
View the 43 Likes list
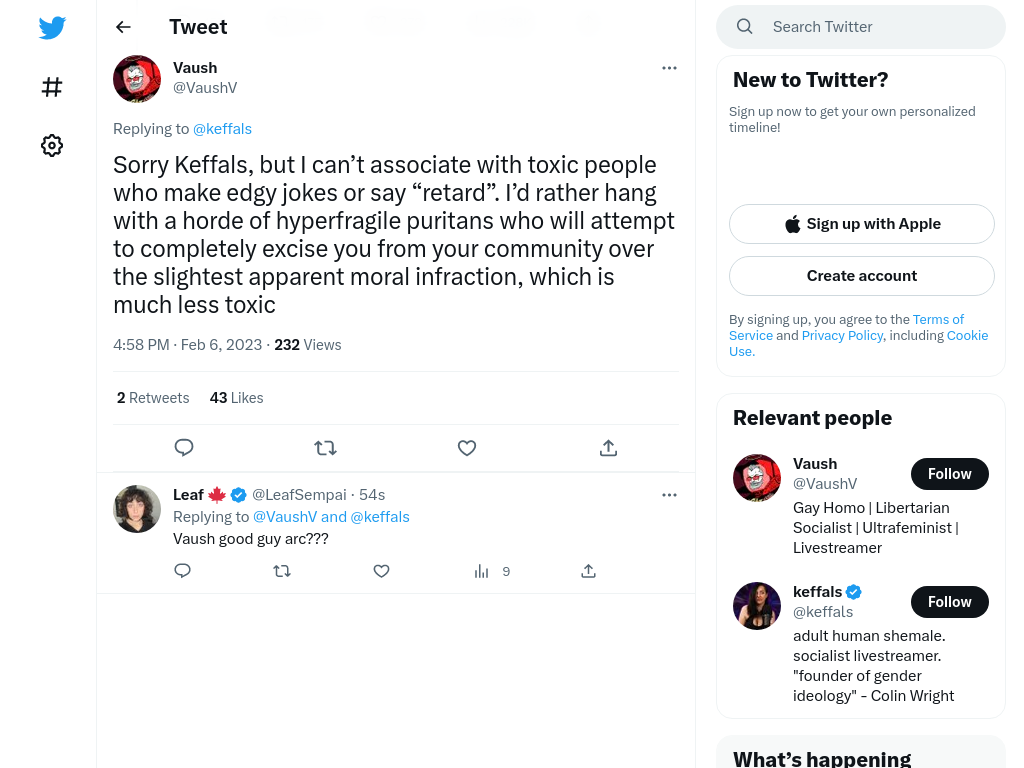236,398
